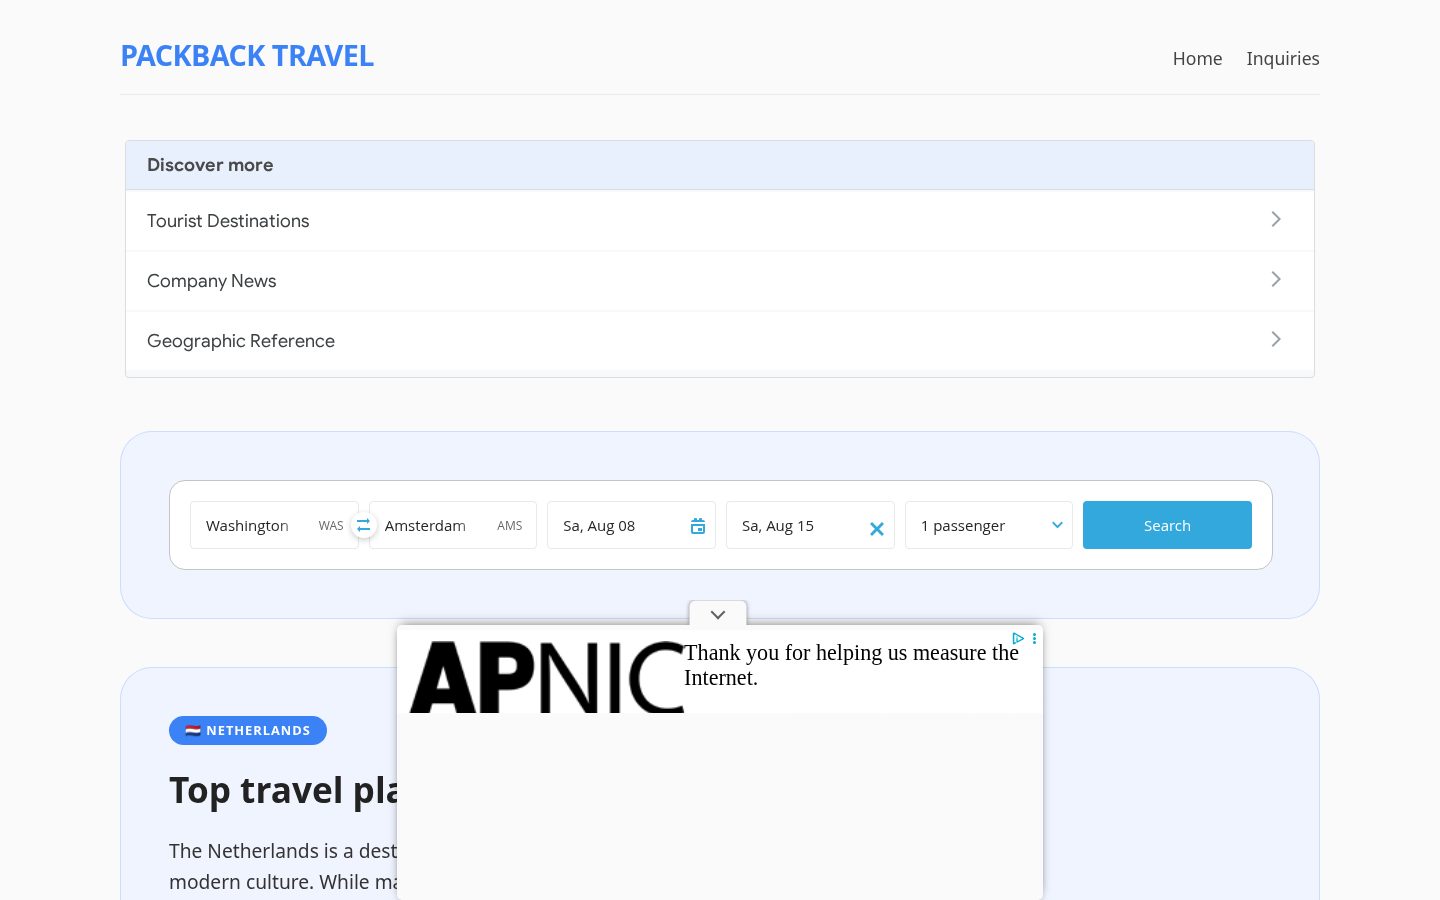
Task: Click the WAS airport code label
Action: (x=331, y=526)
